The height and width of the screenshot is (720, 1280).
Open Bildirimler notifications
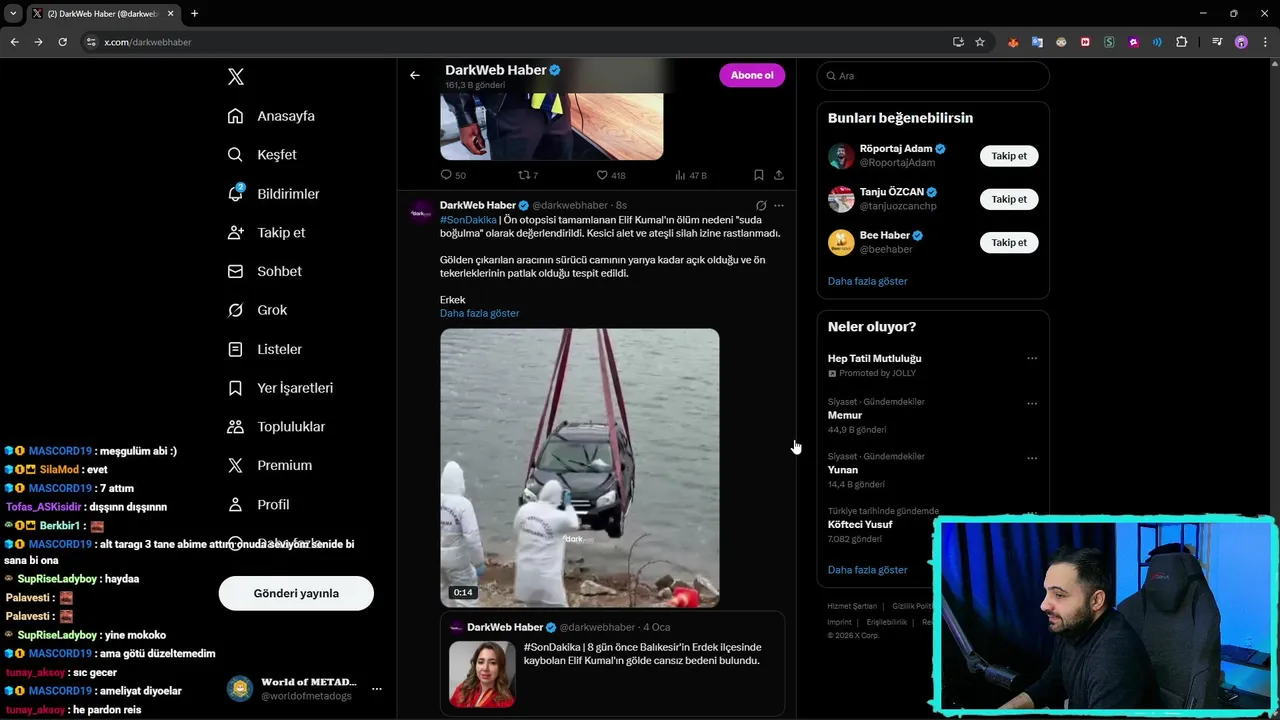point(274,194)
